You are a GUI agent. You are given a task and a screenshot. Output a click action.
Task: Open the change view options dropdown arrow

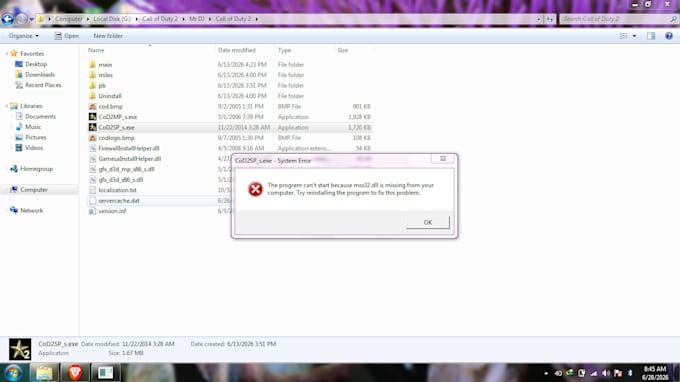[x=634, y=36]
